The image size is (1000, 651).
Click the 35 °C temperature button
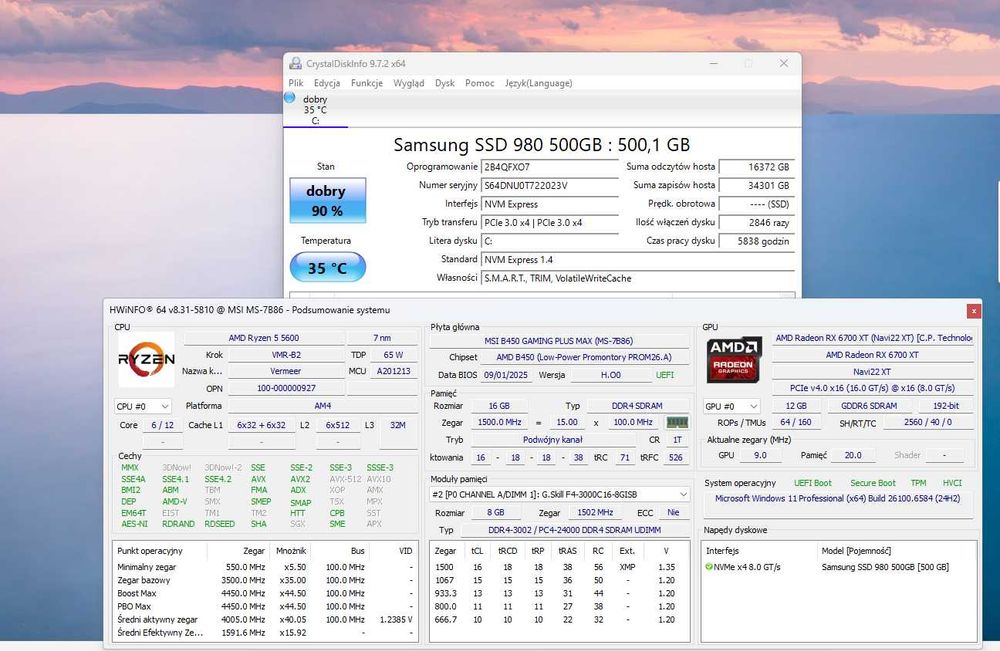327,267
